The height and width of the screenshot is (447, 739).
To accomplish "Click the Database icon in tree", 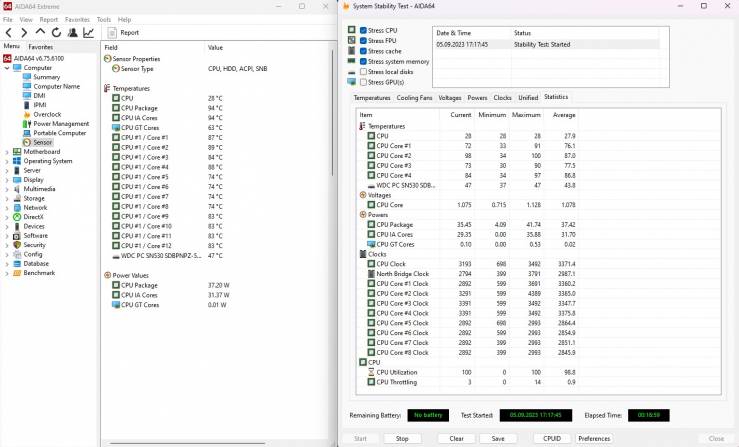I will [x=17, y=264].
